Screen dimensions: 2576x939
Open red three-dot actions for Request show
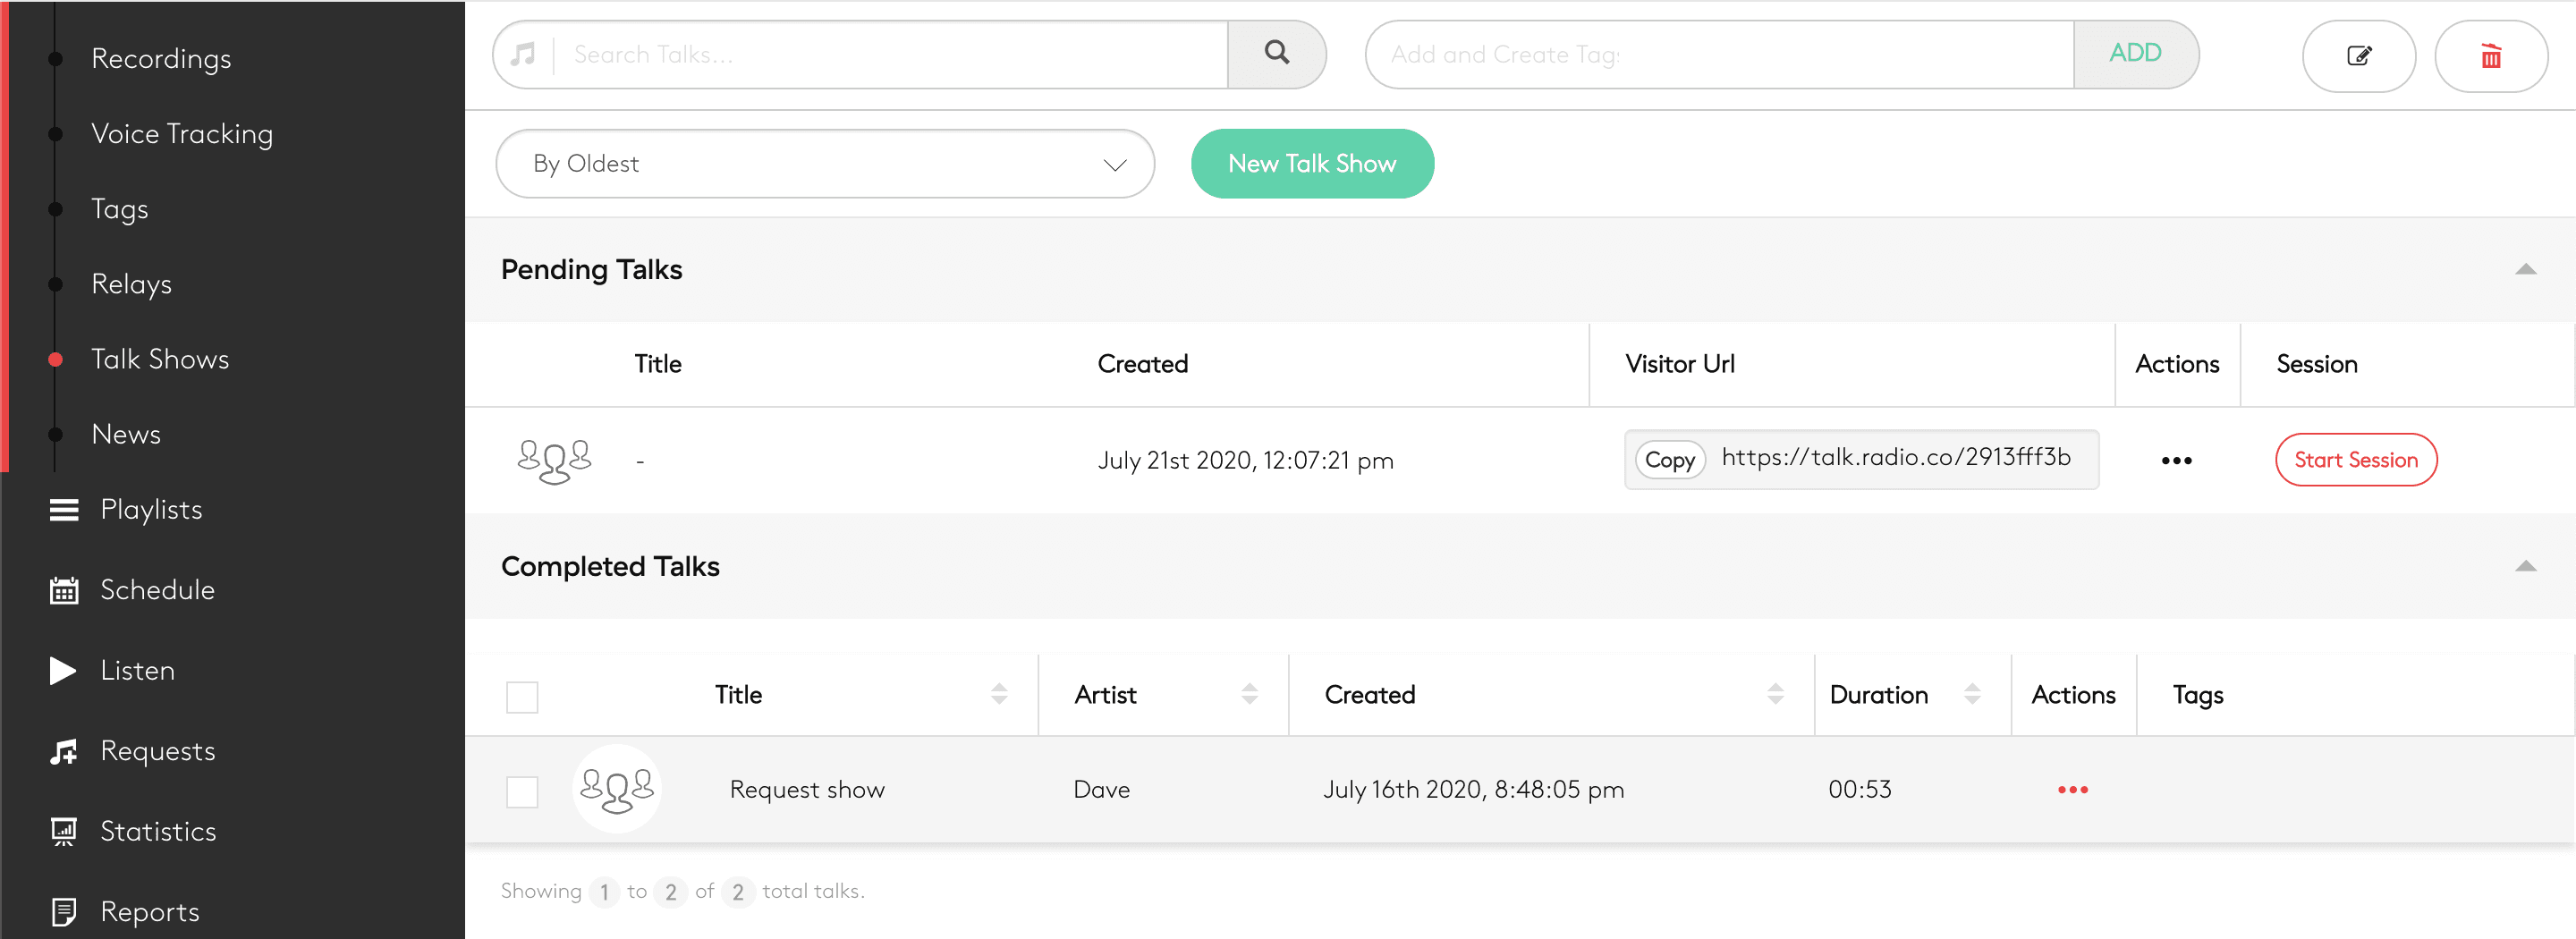[2072, 790]
